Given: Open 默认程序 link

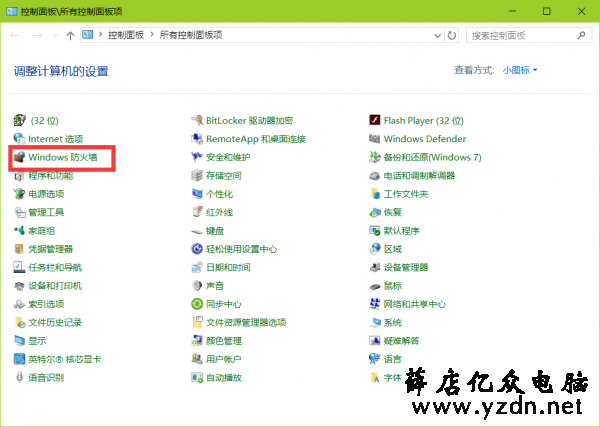Looking at the screenshot, I should click(x=401, y=231).
